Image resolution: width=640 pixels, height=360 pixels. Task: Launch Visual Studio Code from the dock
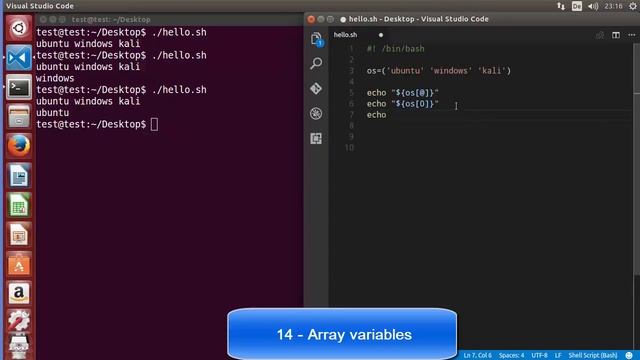[x=18, y=58]
